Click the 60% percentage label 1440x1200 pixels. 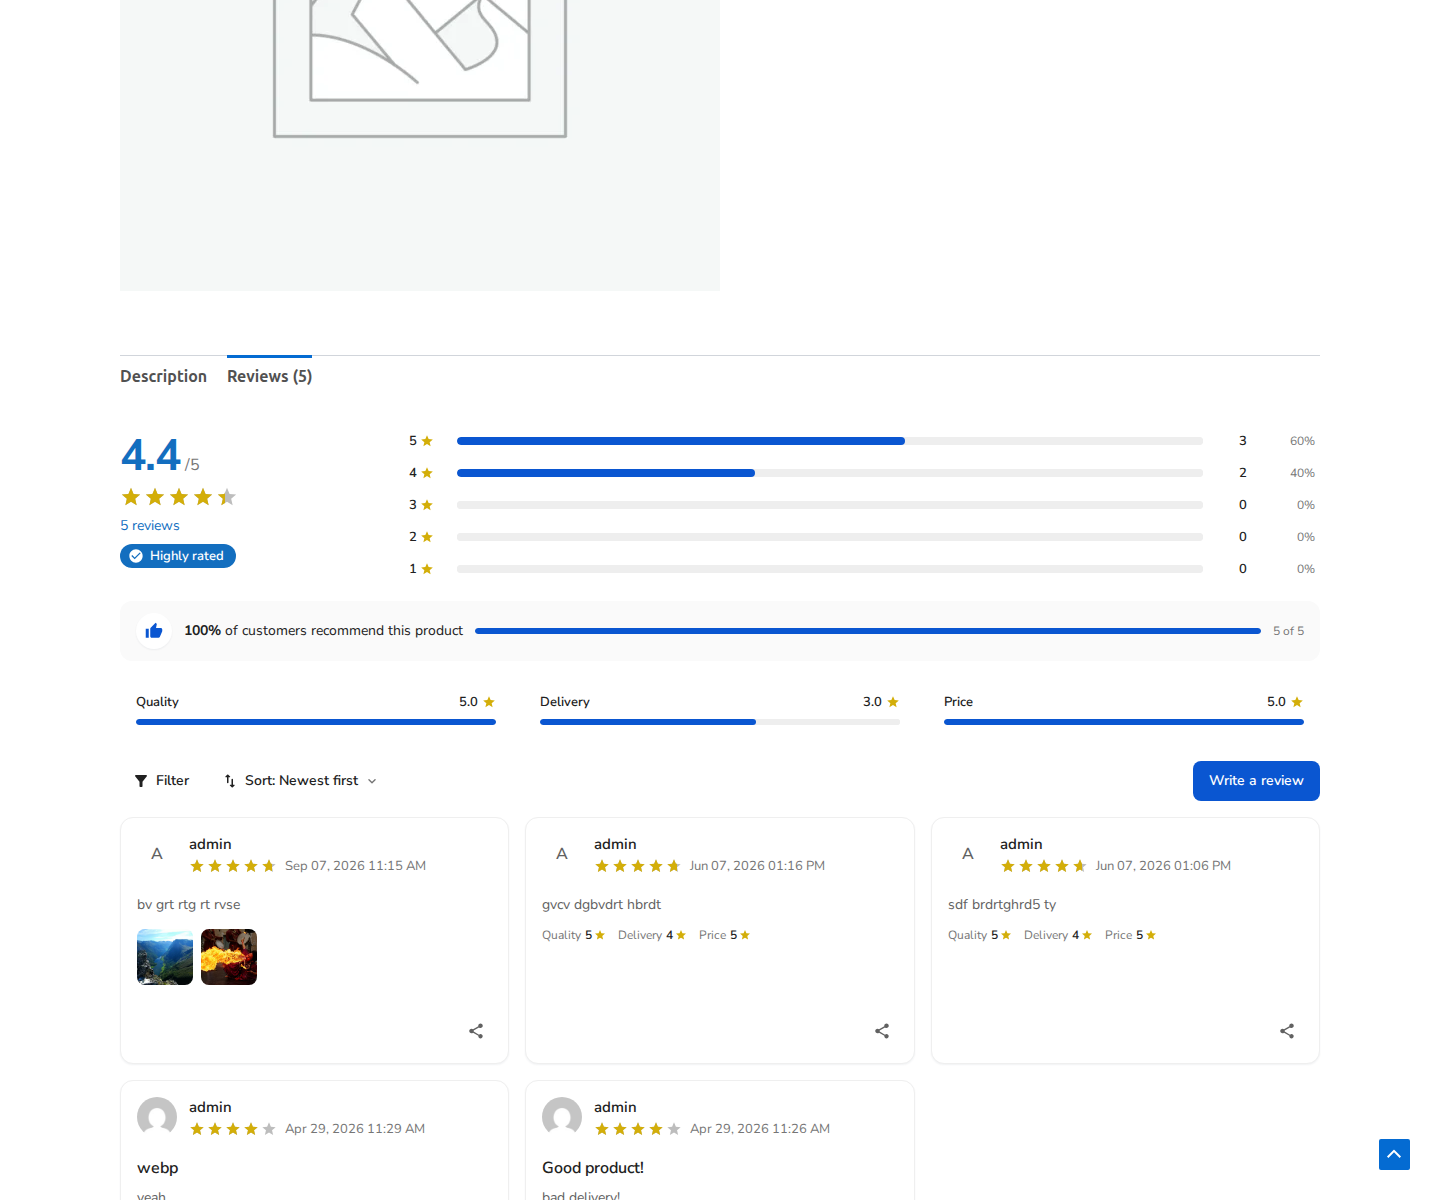click(x=1302, y=441)
